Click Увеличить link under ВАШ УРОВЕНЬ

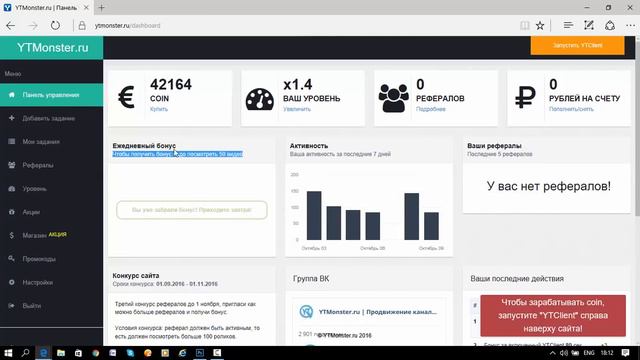click(297, 109)
